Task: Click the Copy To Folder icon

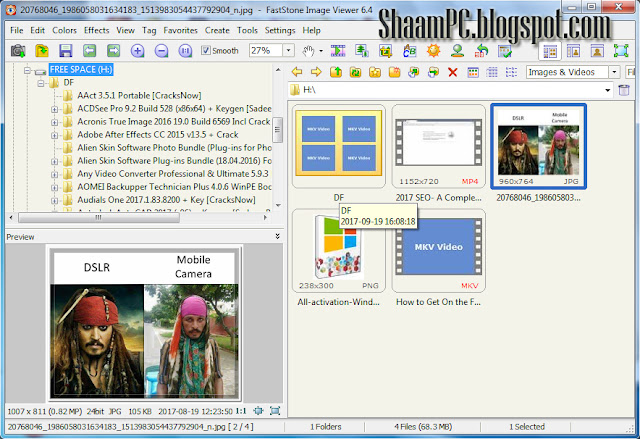Action: click(414, 72)
